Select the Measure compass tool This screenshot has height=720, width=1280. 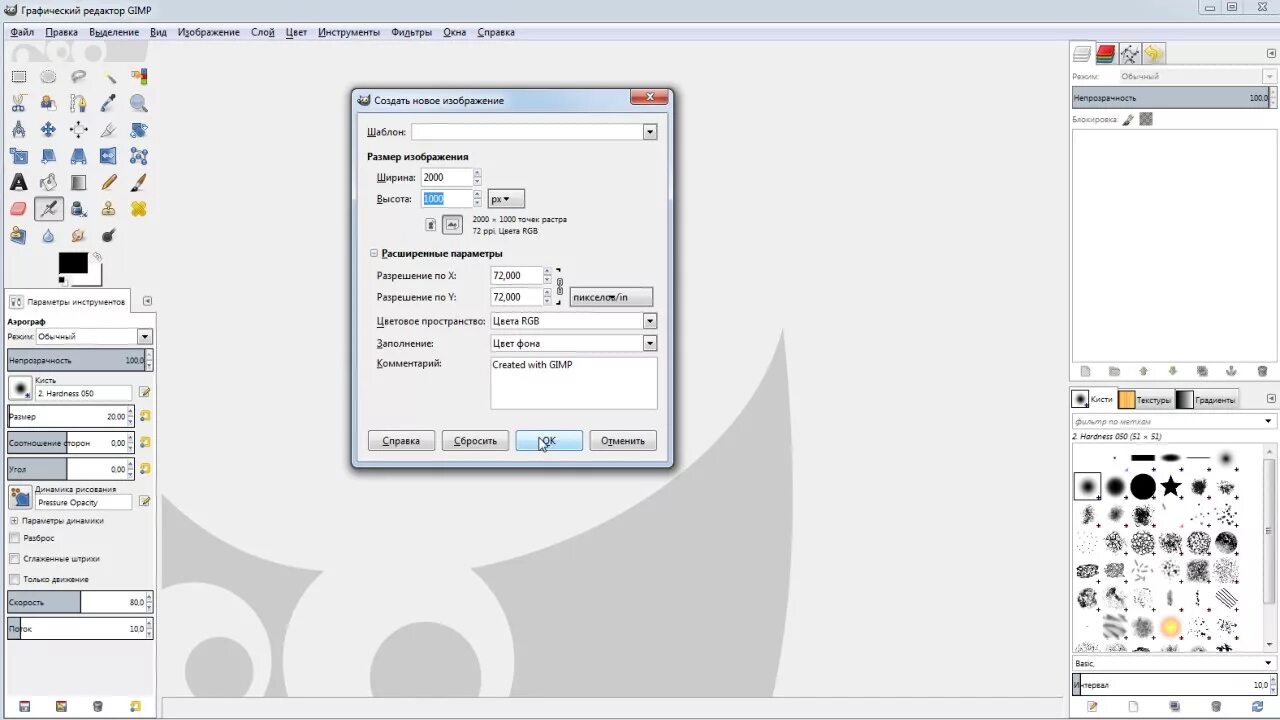pyautogui.click(x=18, y=129)
